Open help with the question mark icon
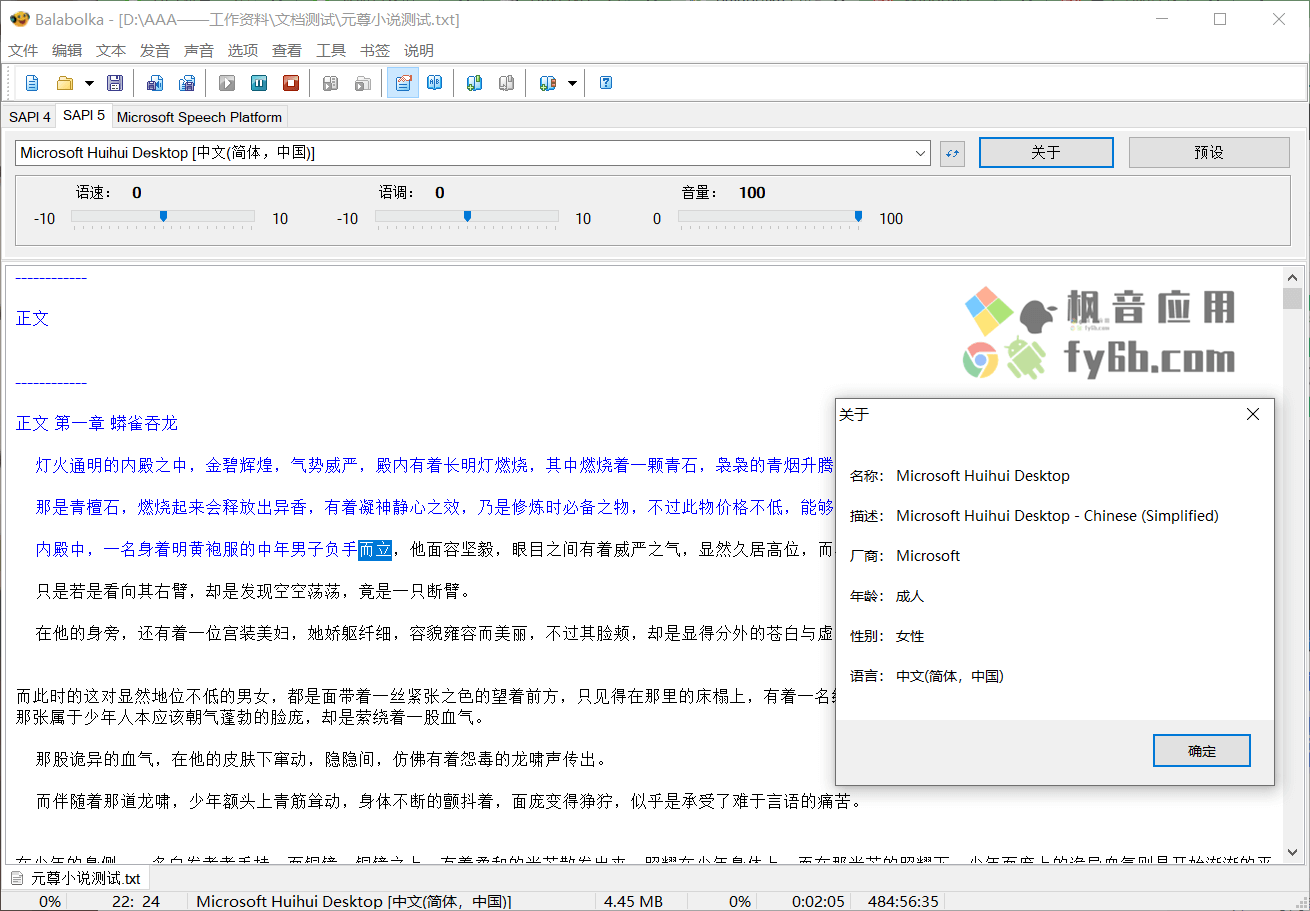Viewport: 1310px width, 911px height. click(x=606, y=83)
